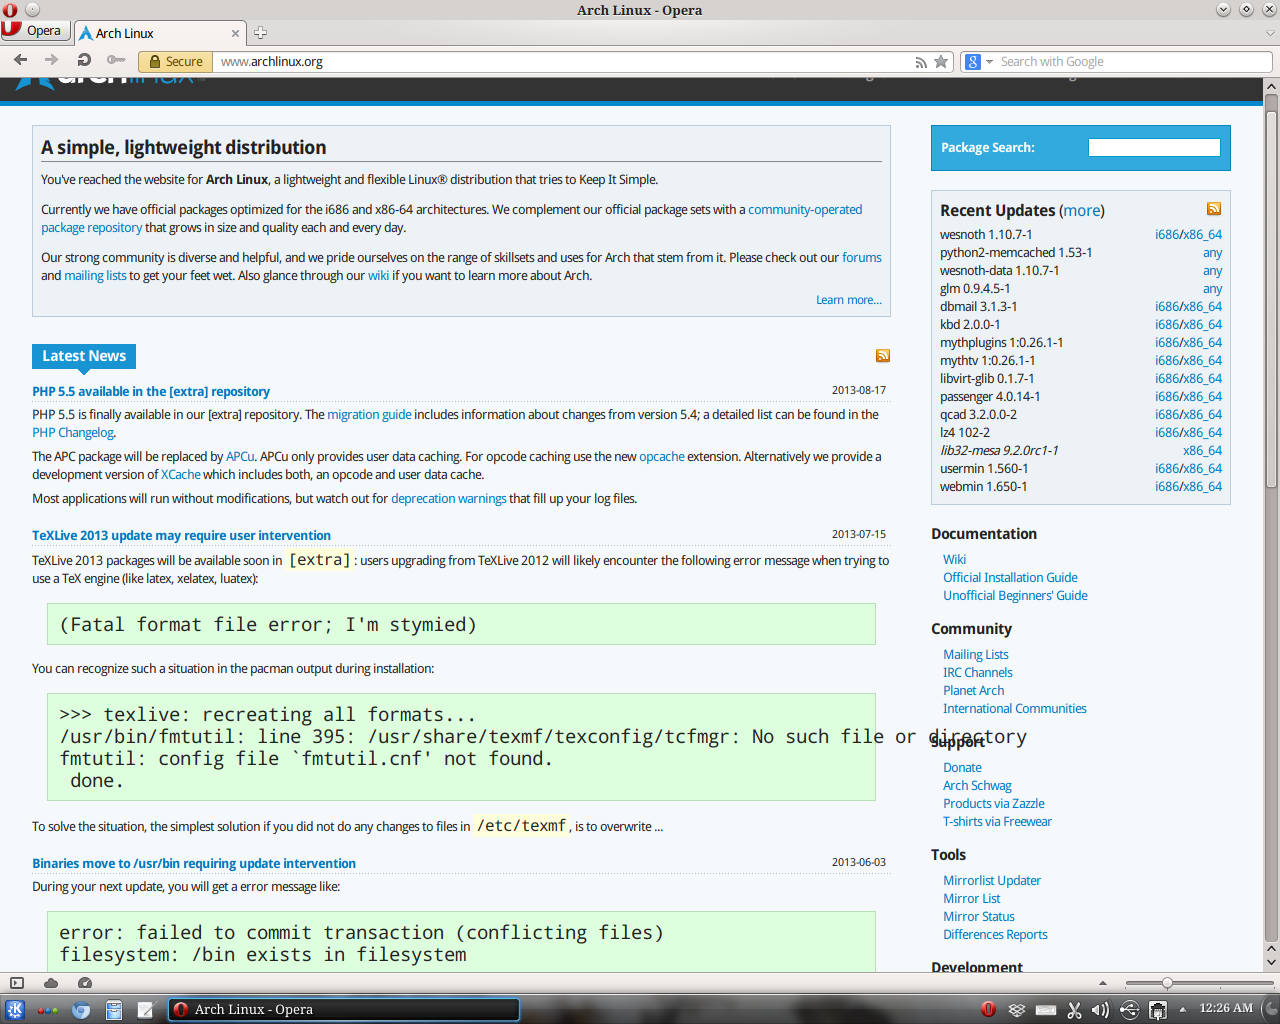The image size is (1280, 1024).
Task: Click the Dropbox tray icon
Action: click(1017, 1010)
